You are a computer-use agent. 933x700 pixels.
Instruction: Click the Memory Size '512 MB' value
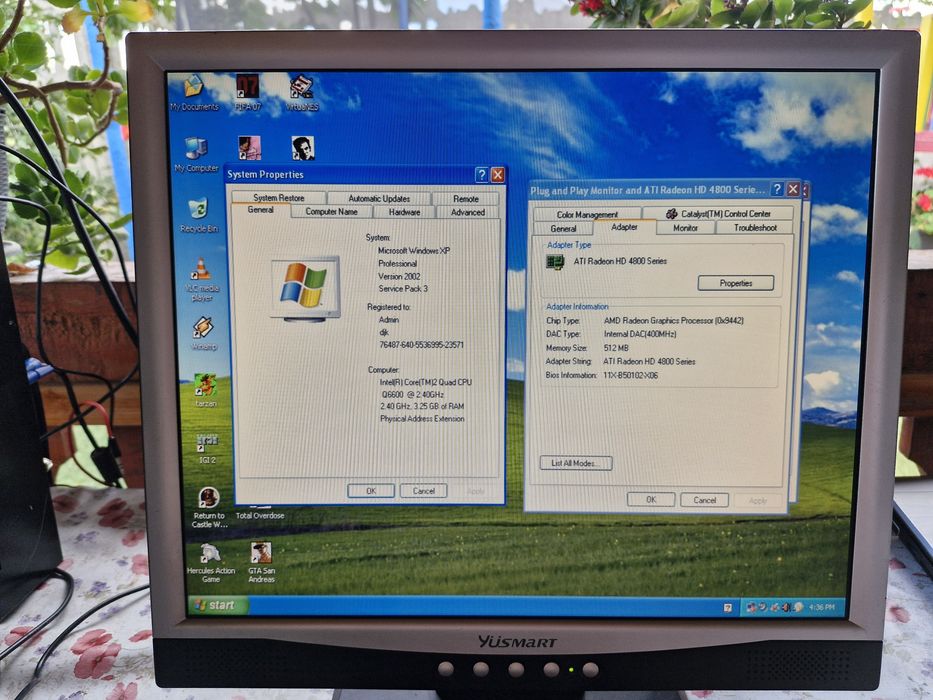pyautogui.click(x=616, y=348)
